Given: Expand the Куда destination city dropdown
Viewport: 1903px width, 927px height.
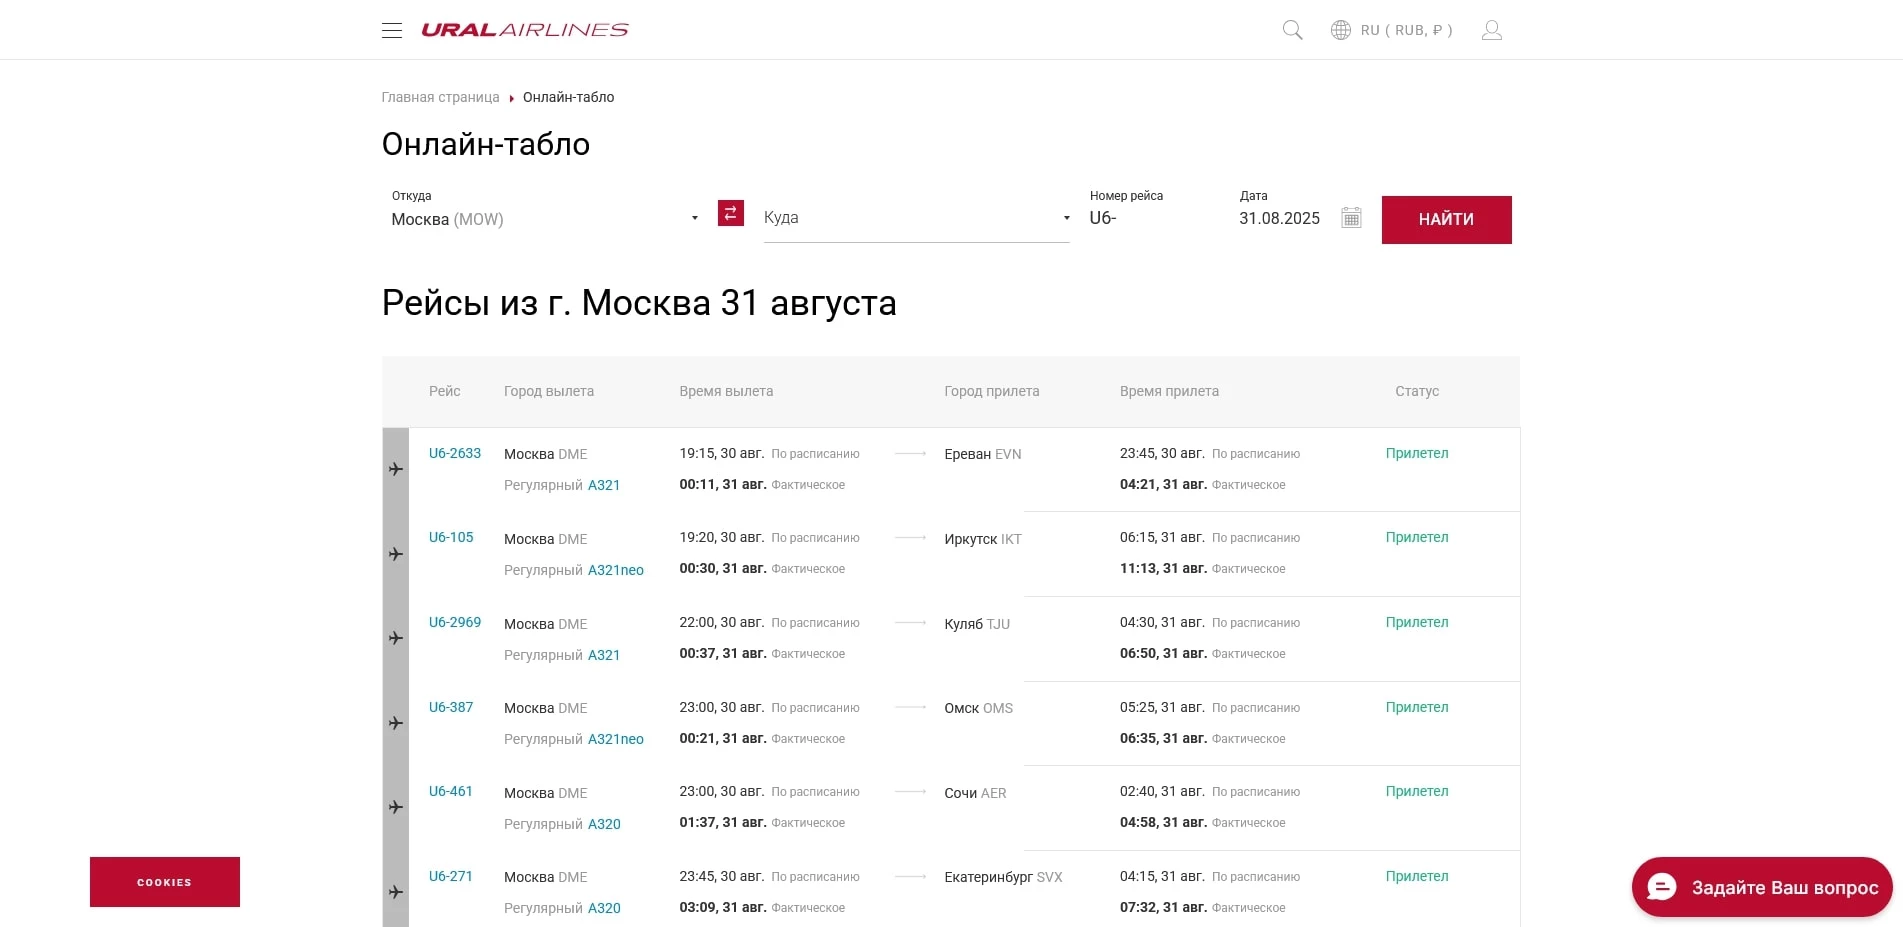Looking at the screenshot, I should (x=1064, y=217).
